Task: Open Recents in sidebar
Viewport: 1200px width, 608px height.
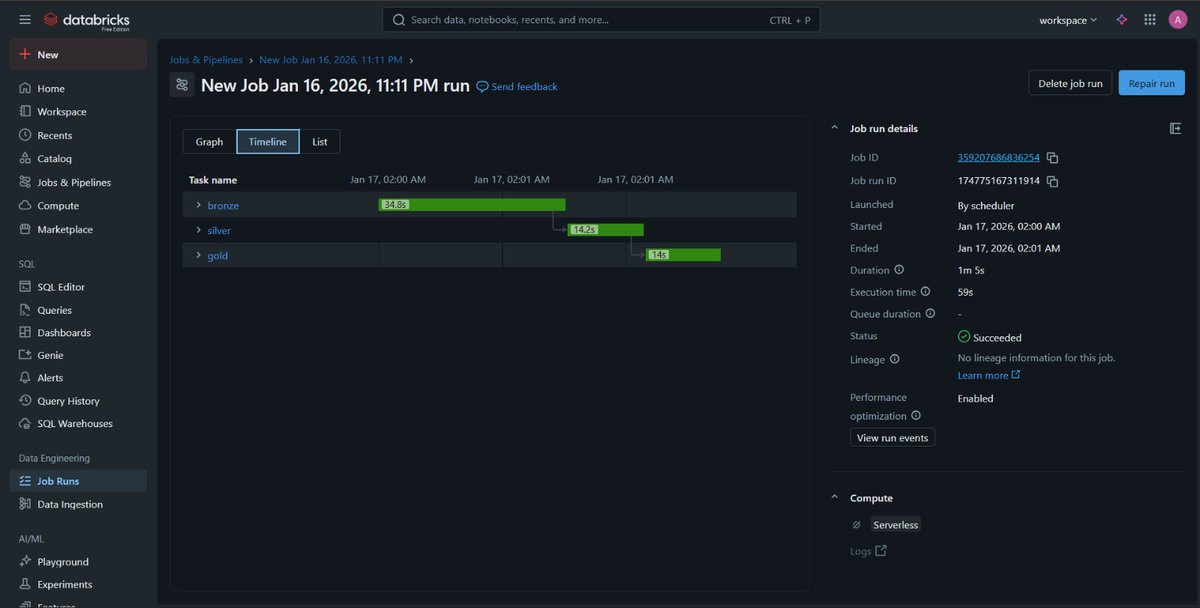Action: (x=79, y=135)
